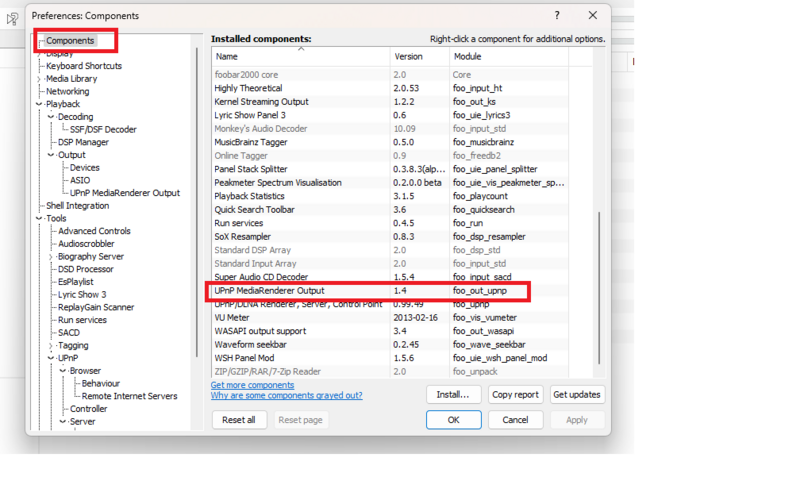Viewport: 800px width, 500px height.
Task: Expand the Media Library tree node
Action: click(39, 79)
